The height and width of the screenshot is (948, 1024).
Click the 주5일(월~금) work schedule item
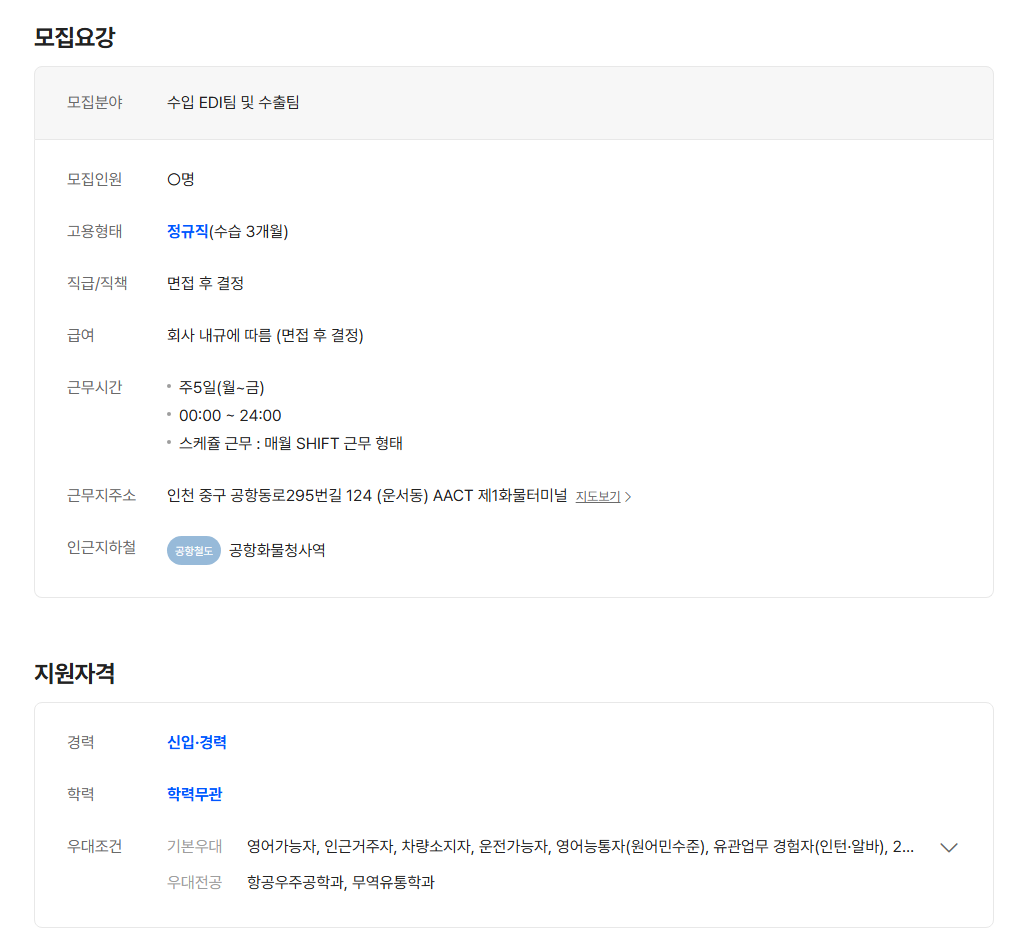(x=221, y=387)
